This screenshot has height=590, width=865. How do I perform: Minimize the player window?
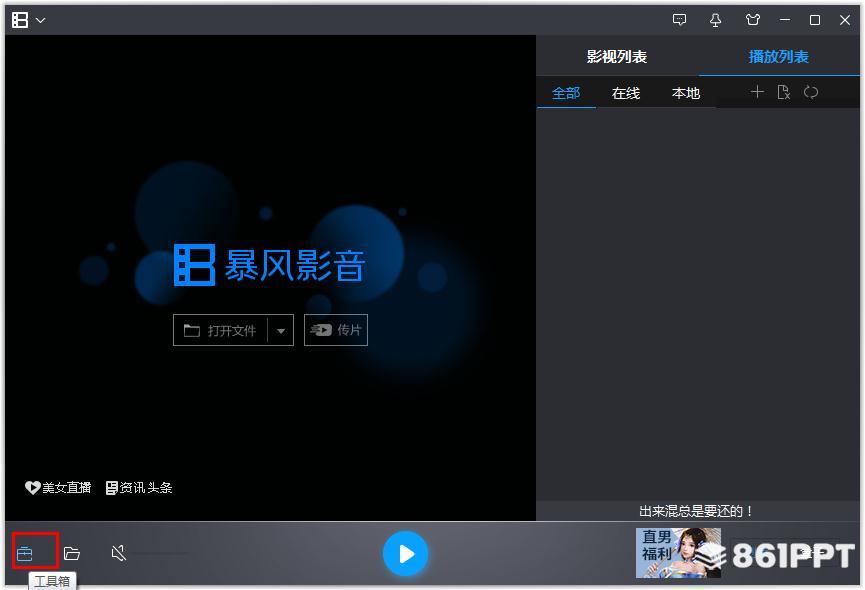(x=785, y=20)
